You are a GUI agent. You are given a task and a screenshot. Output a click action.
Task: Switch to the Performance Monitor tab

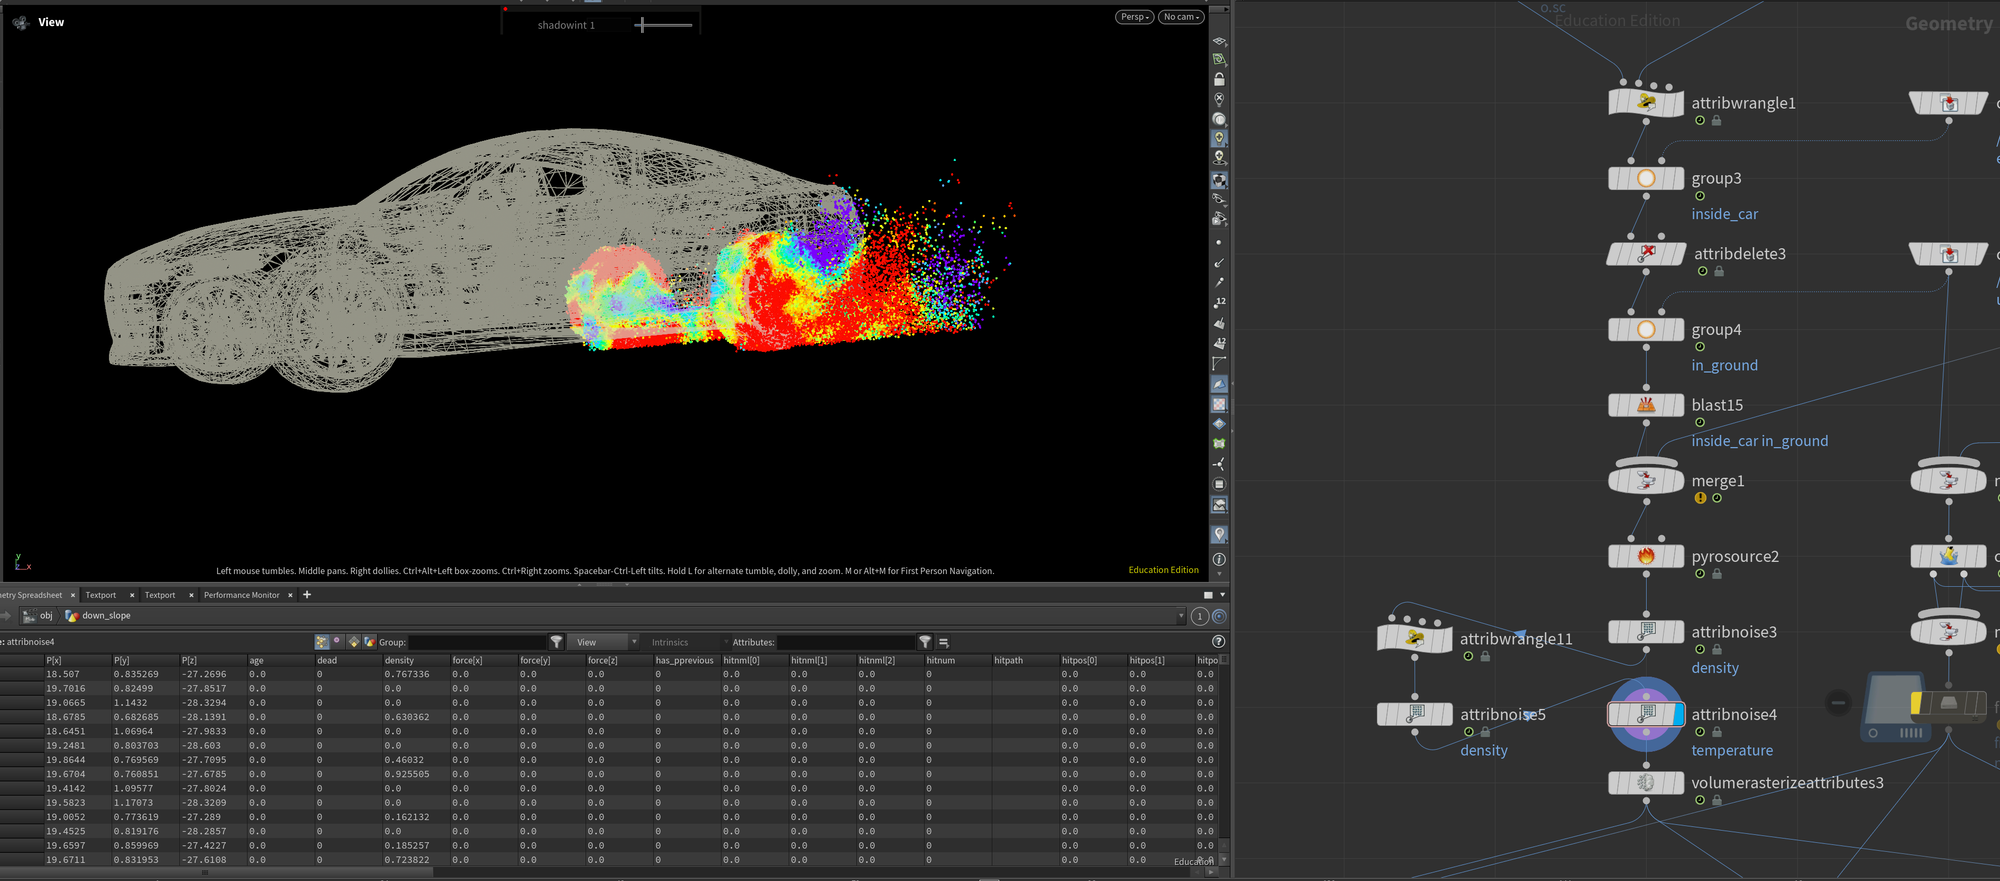click(241, 595)
